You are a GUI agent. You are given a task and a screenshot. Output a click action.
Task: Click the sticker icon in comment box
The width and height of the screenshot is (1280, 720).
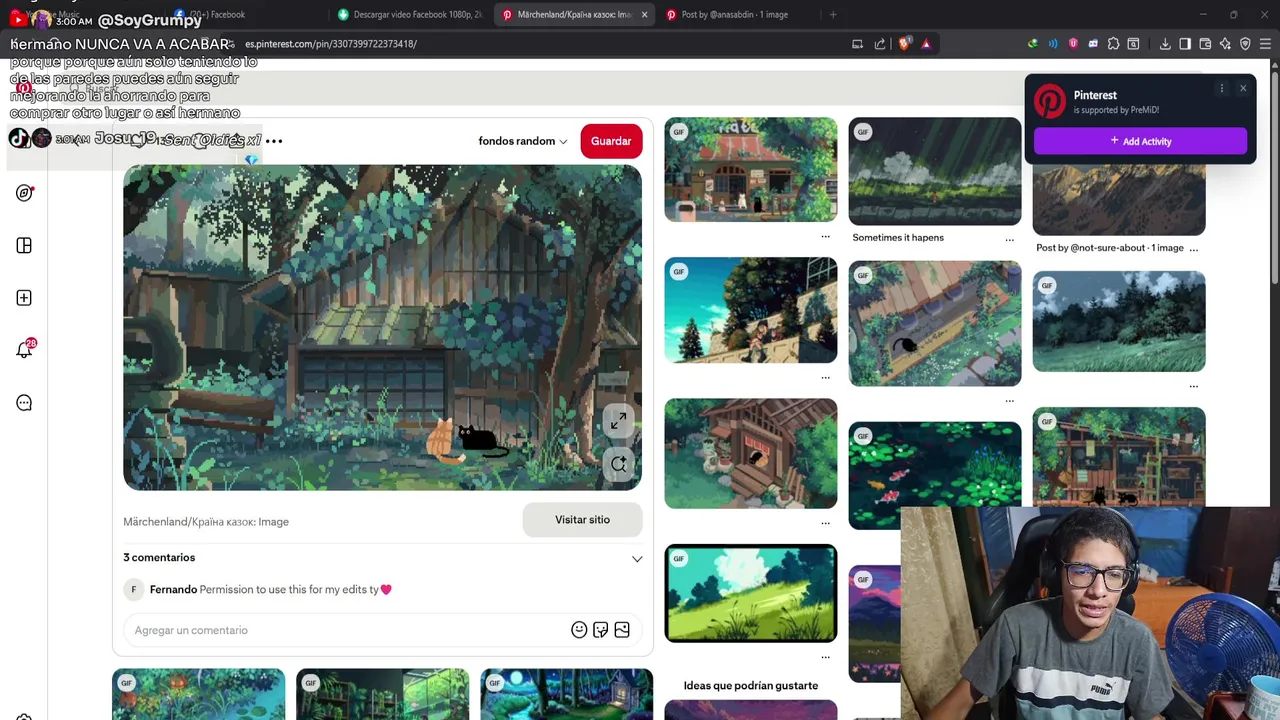600,630
